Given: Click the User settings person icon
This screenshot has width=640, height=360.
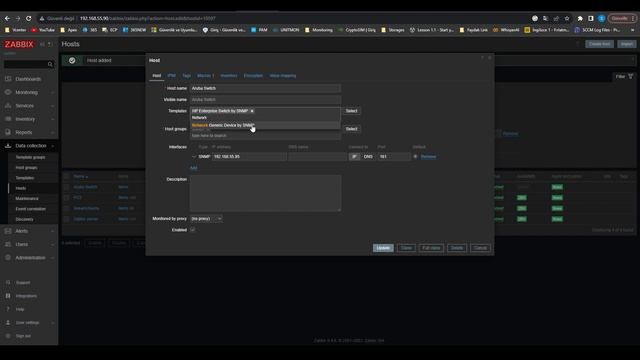Looking at the screenshot, I should (8, 322).
